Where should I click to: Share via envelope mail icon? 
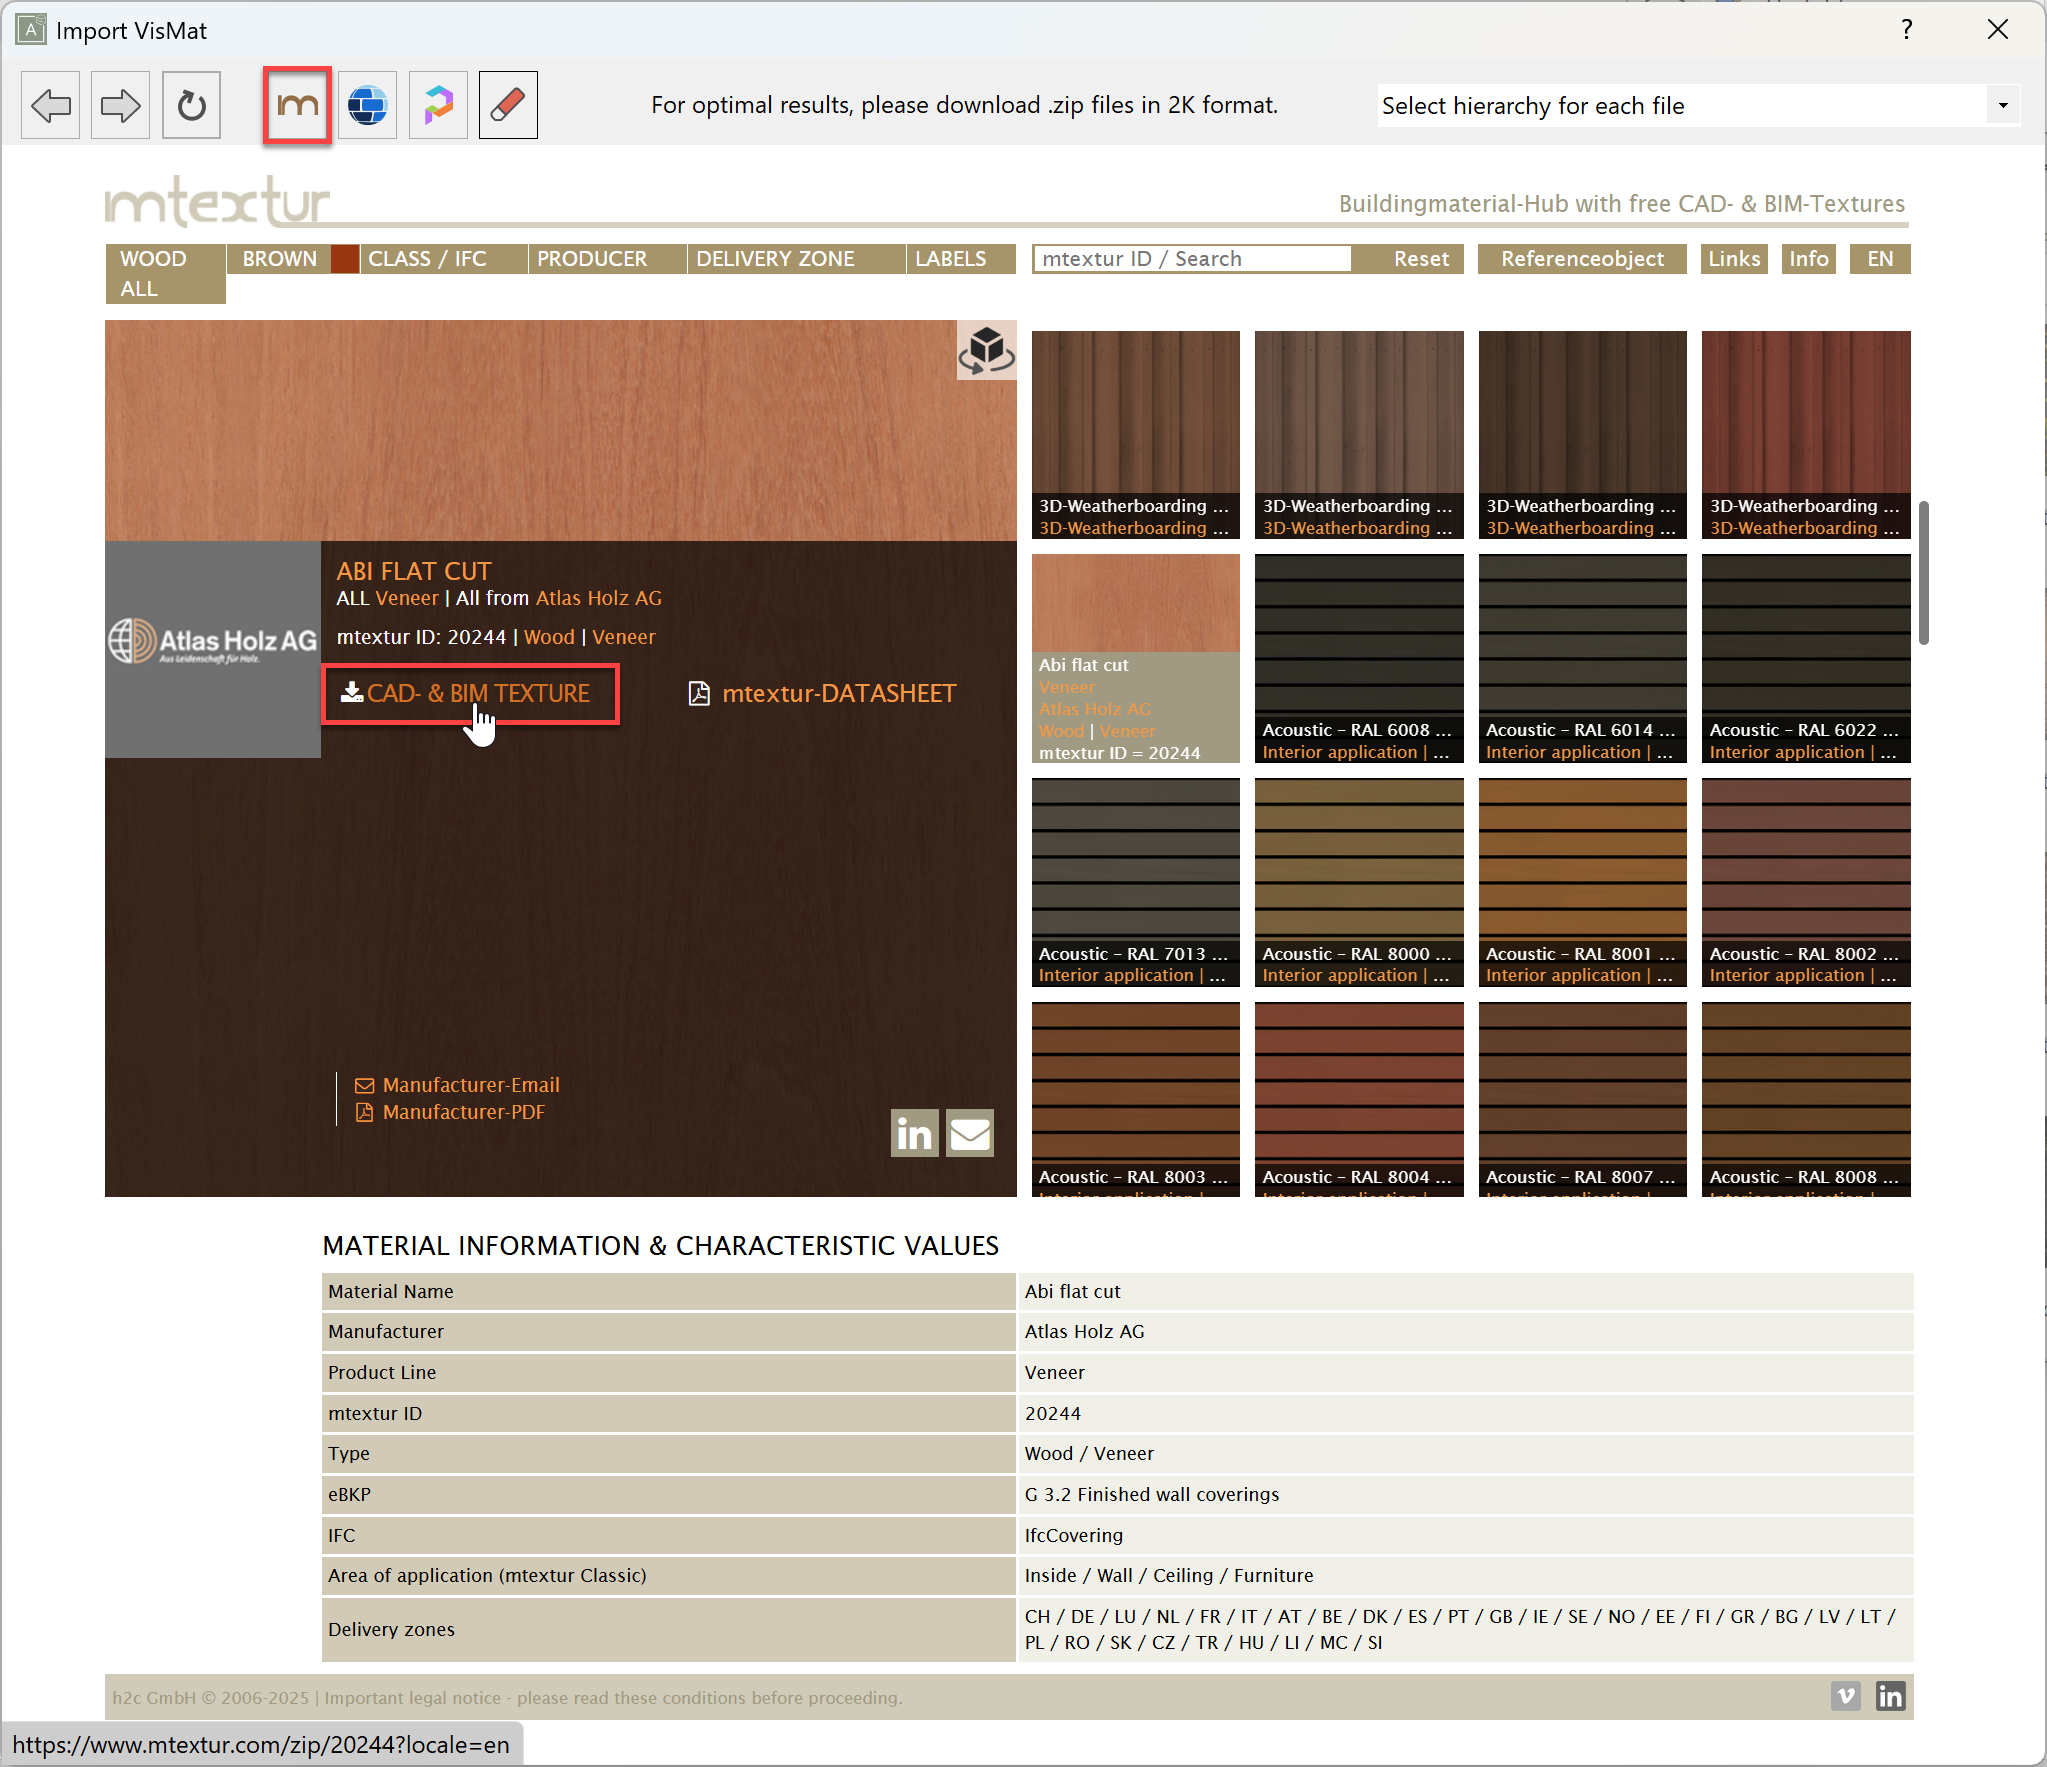coord(970,1133)
